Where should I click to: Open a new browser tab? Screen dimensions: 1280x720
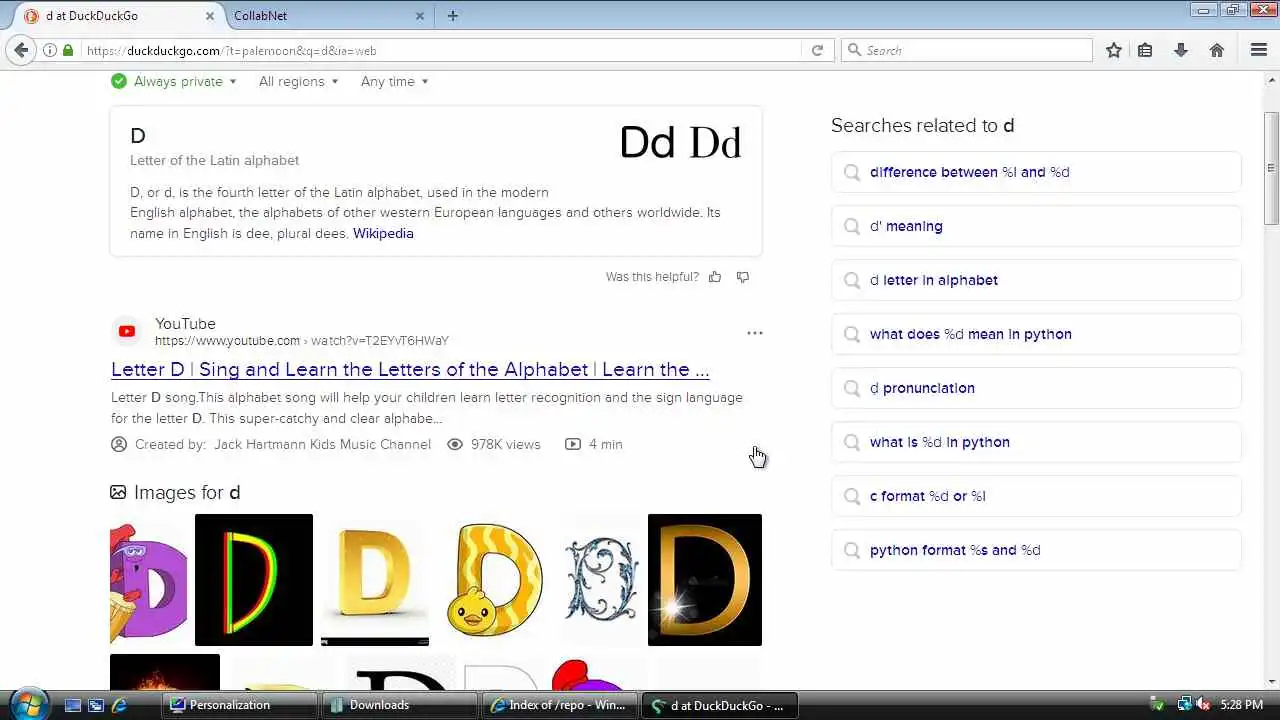[453, 16]
